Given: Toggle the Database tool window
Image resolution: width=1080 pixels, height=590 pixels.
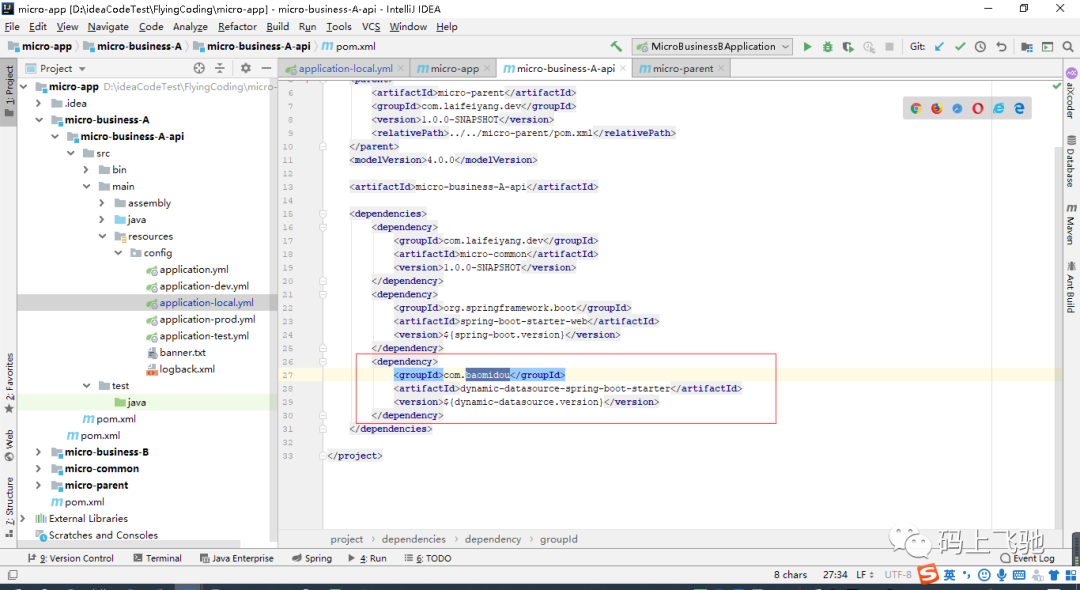Looking at the screenshot, I should (x=1071, y=161).
